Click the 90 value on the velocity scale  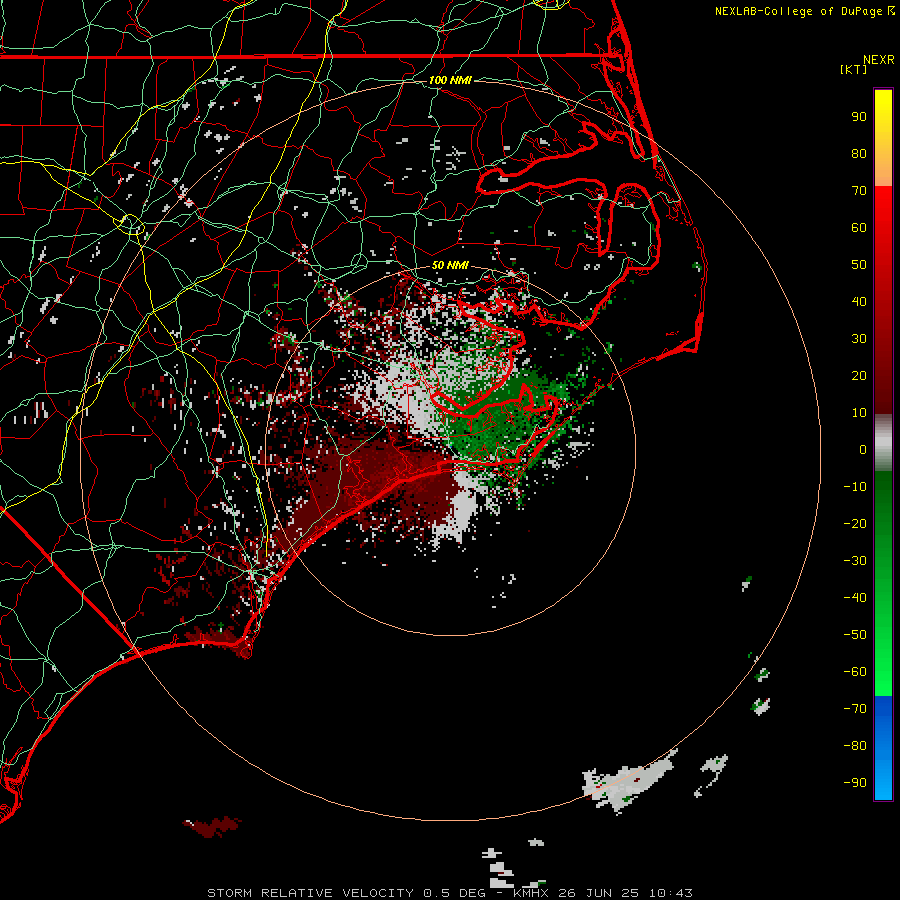pos(859,117)
